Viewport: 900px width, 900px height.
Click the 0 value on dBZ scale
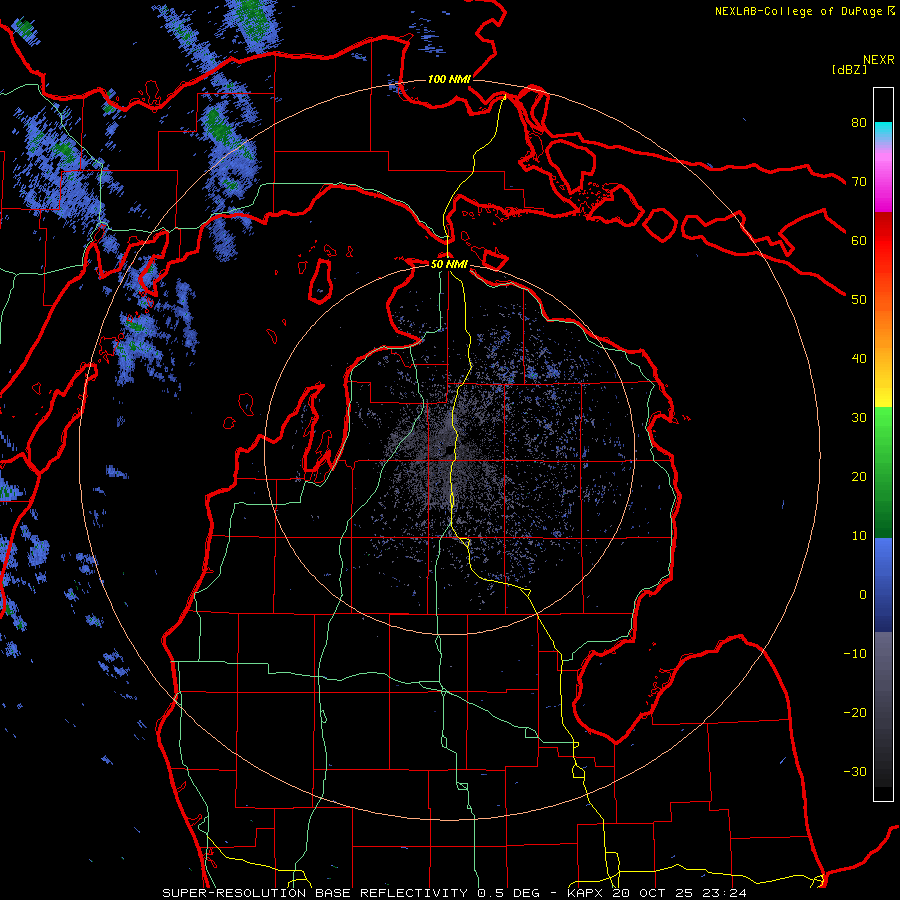pos(862,595)
